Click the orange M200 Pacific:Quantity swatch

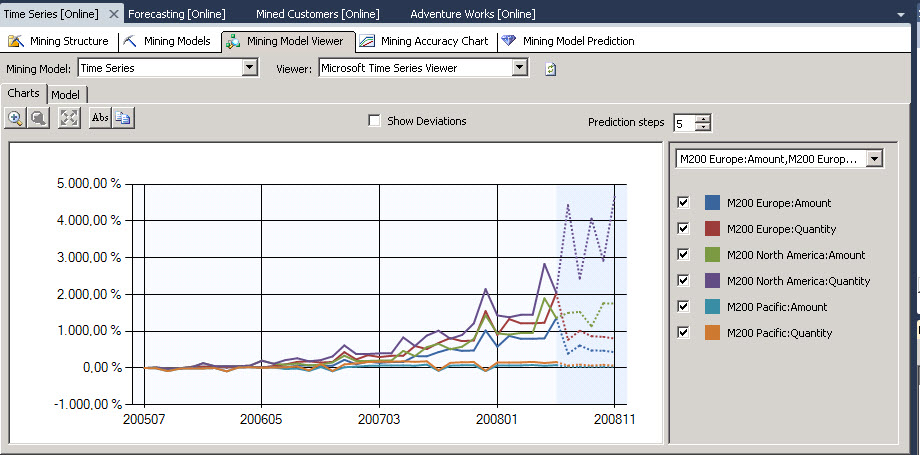tap(712, 332)
